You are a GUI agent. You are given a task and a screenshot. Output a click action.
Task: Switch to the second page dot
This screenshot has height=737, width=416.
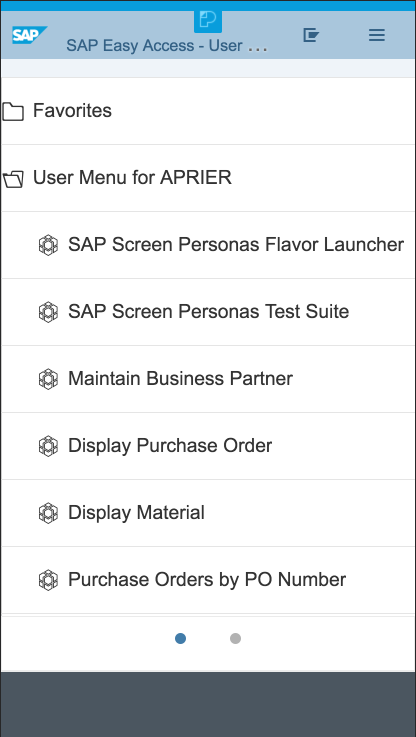pyautogui.click(x=235, y=638)
